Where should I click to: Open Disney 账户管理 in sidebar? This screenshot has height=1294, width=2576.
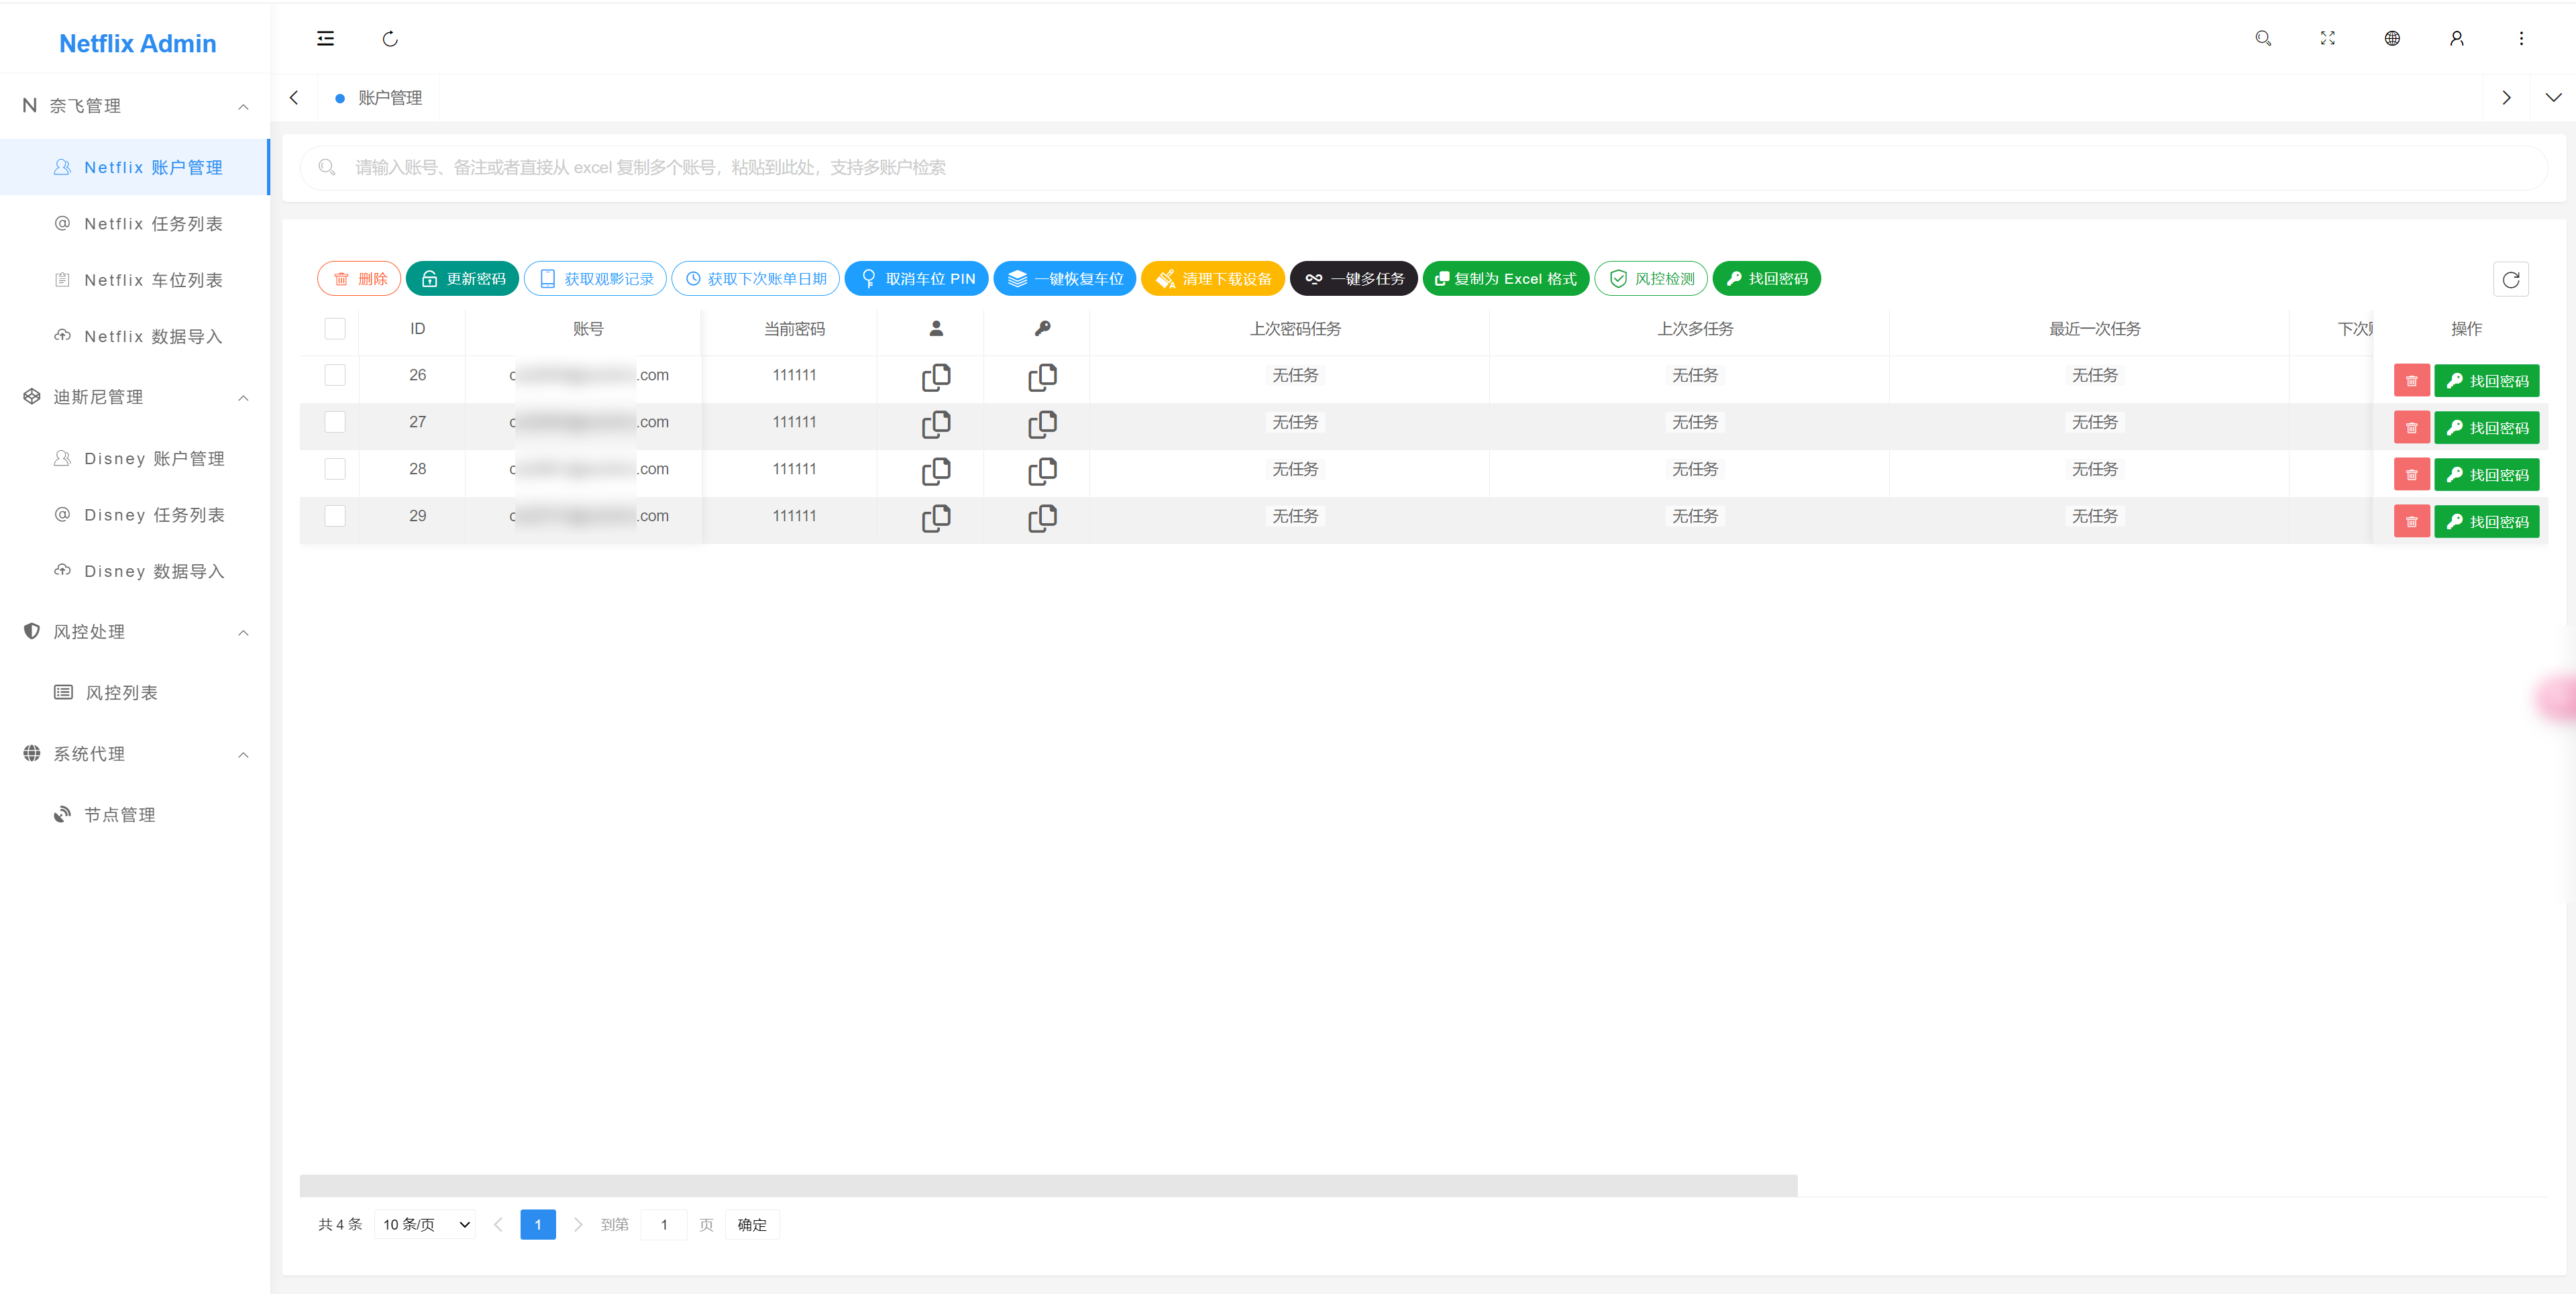[134, 458]
